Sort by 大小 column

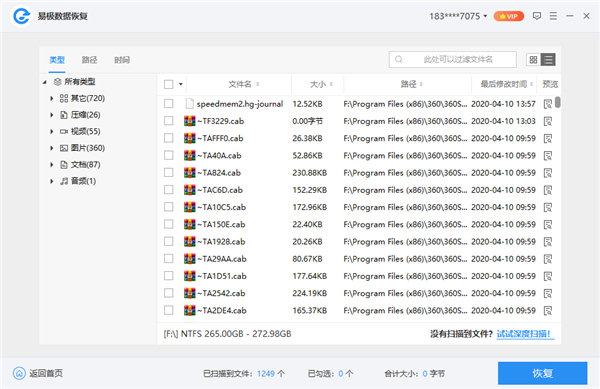coord(321,84)
